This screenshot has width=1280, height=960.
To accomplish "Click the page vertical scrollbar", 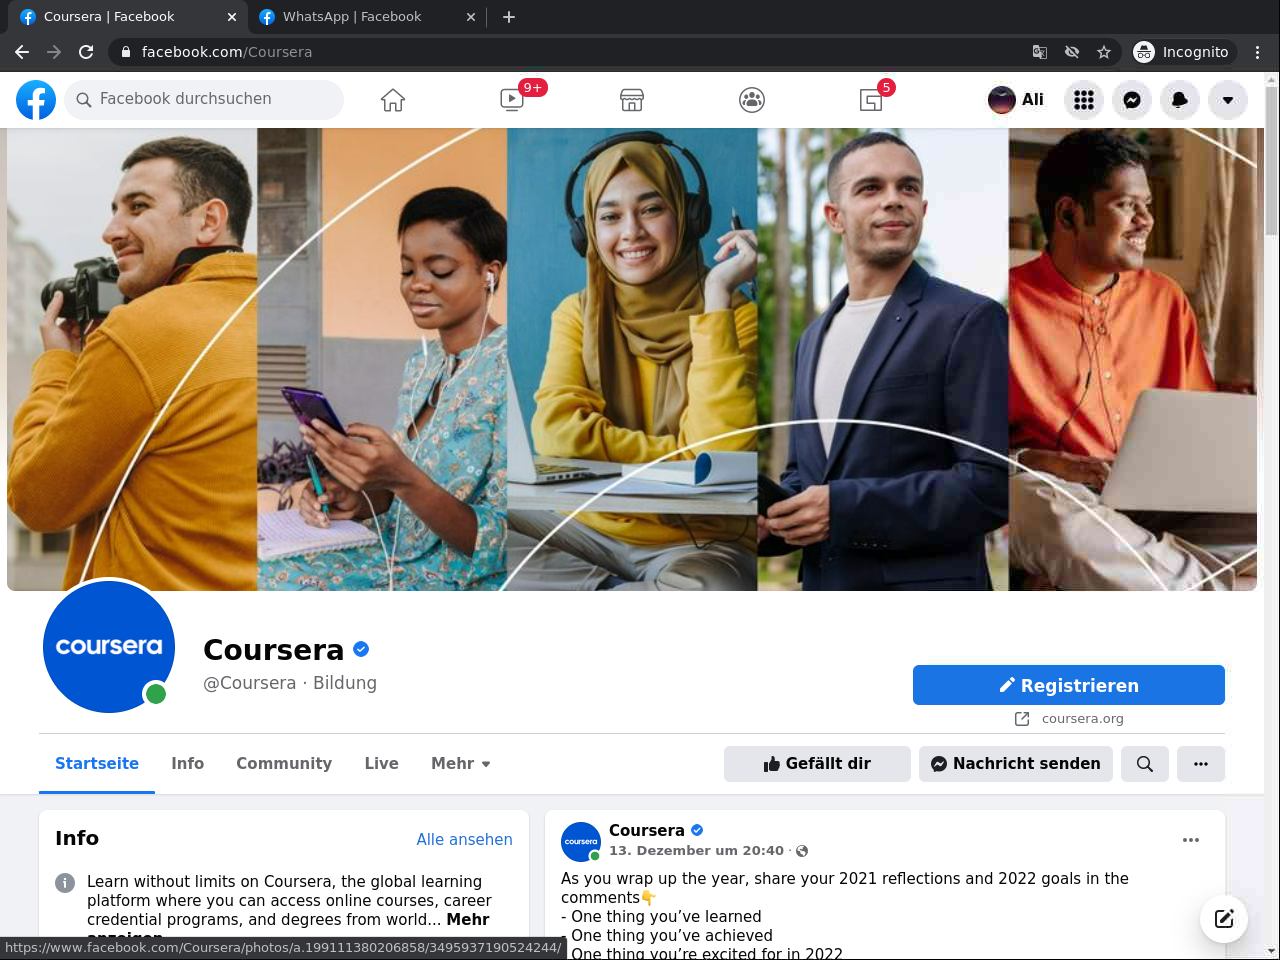I will 1271,160.
